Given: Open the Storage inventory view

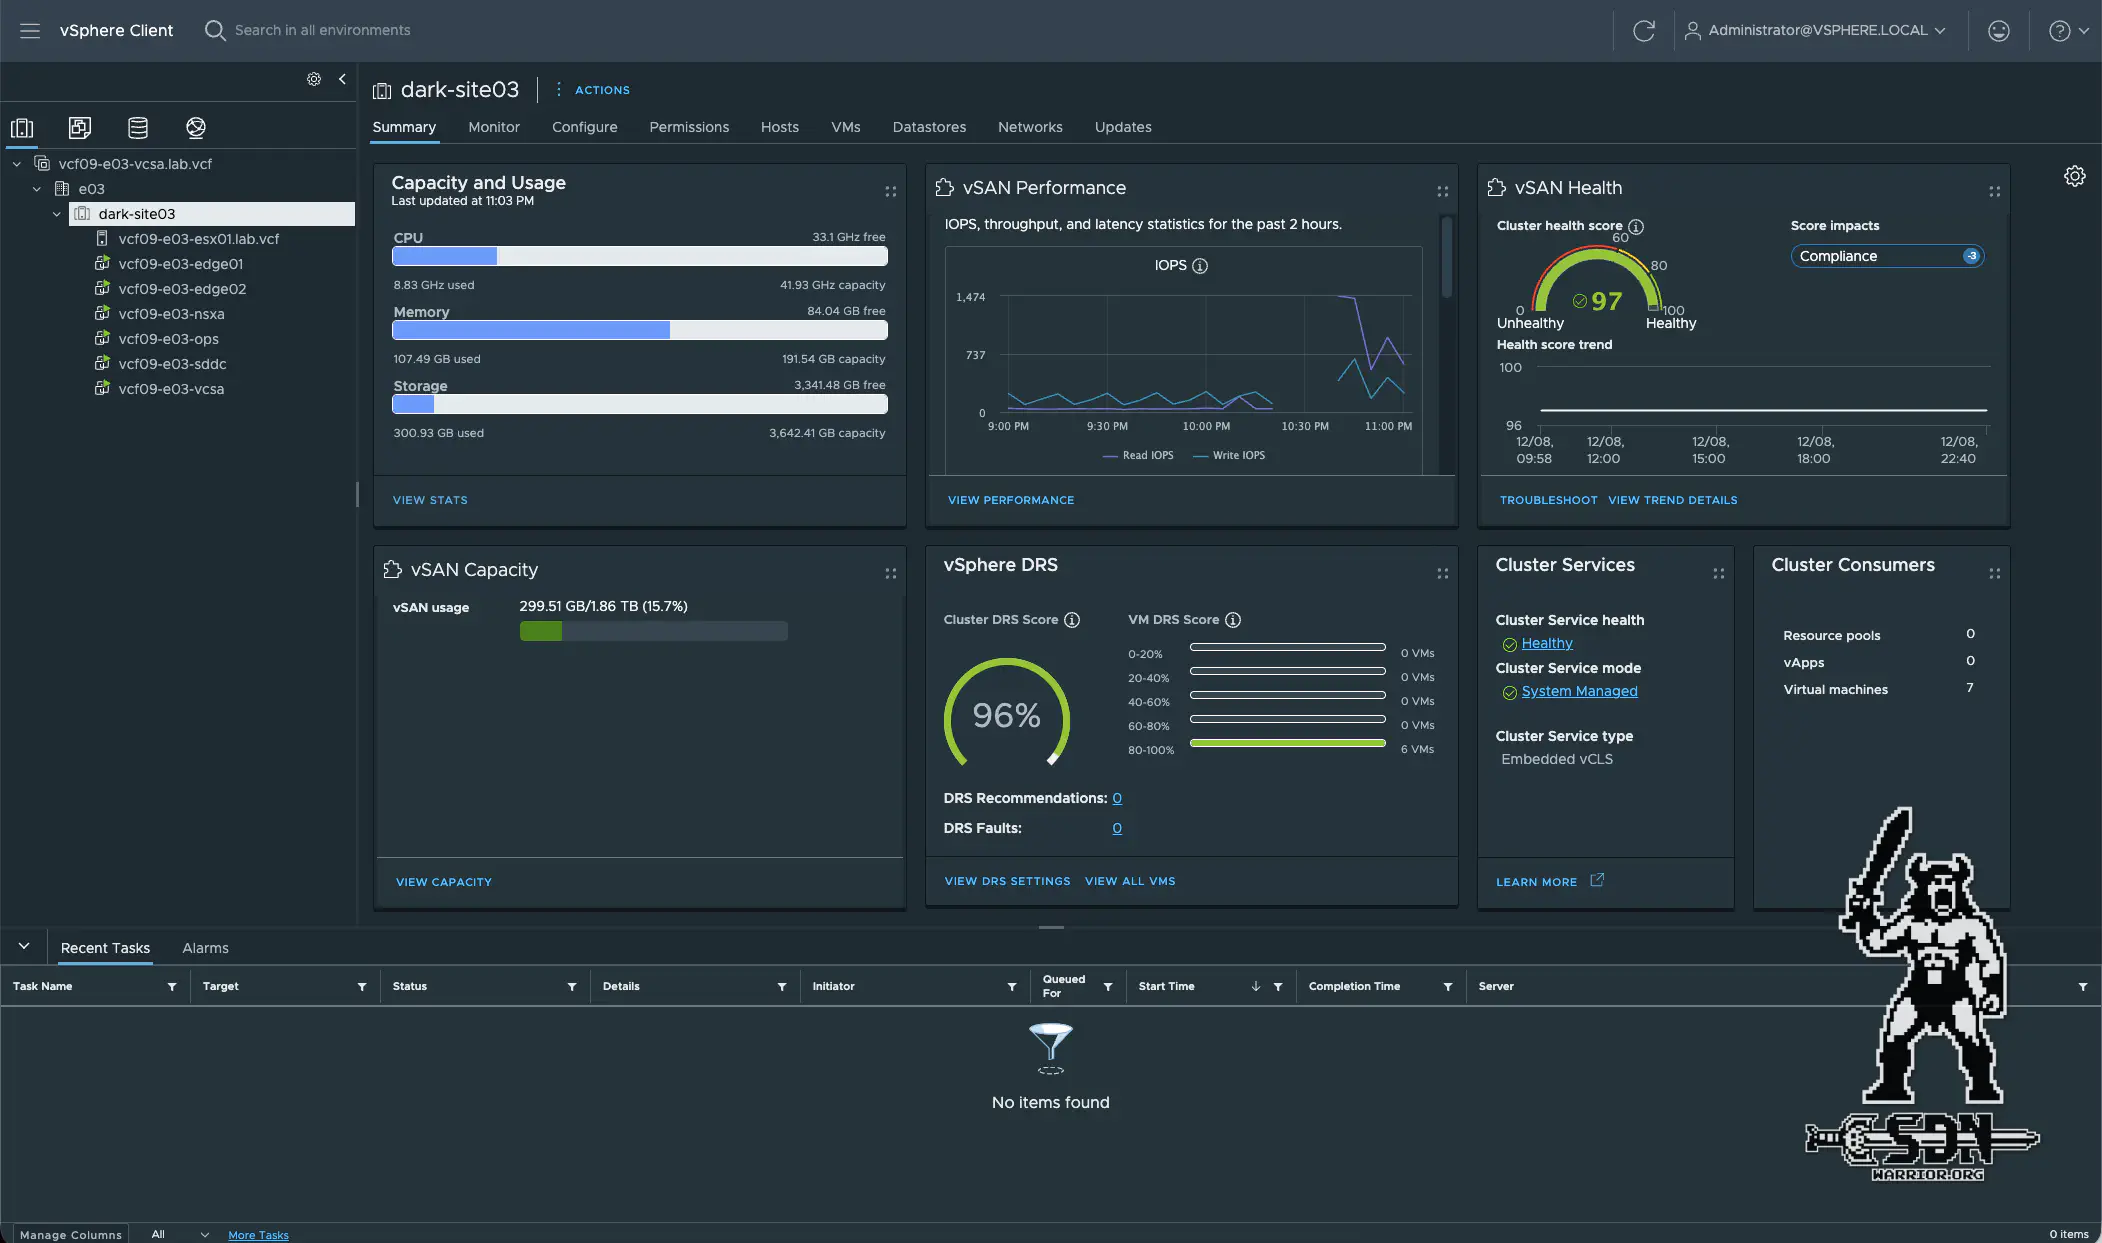Looking at the screenshot, I should pos(137,127).
